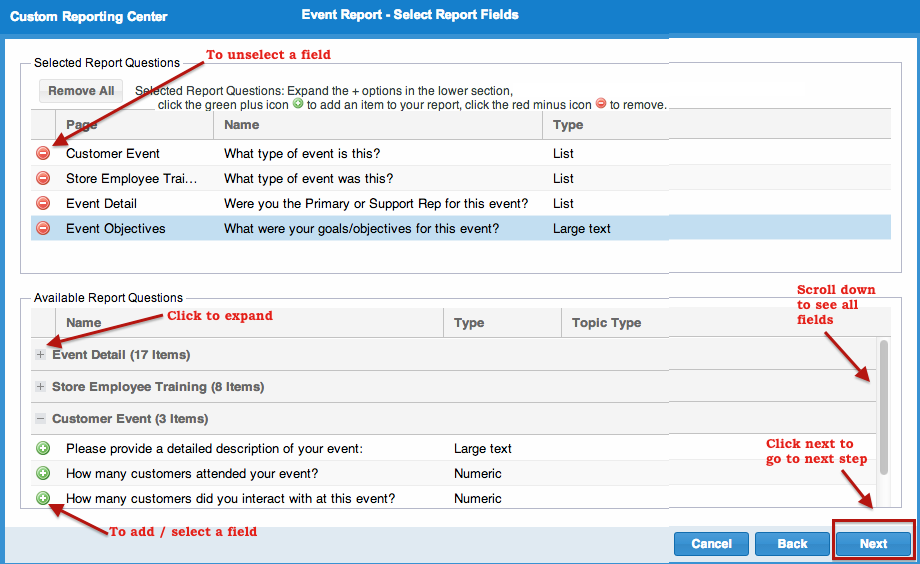Screen dimensions: 920x564
Task: Collapse Customer Event (3 Items) group
Action: (40, 419)
